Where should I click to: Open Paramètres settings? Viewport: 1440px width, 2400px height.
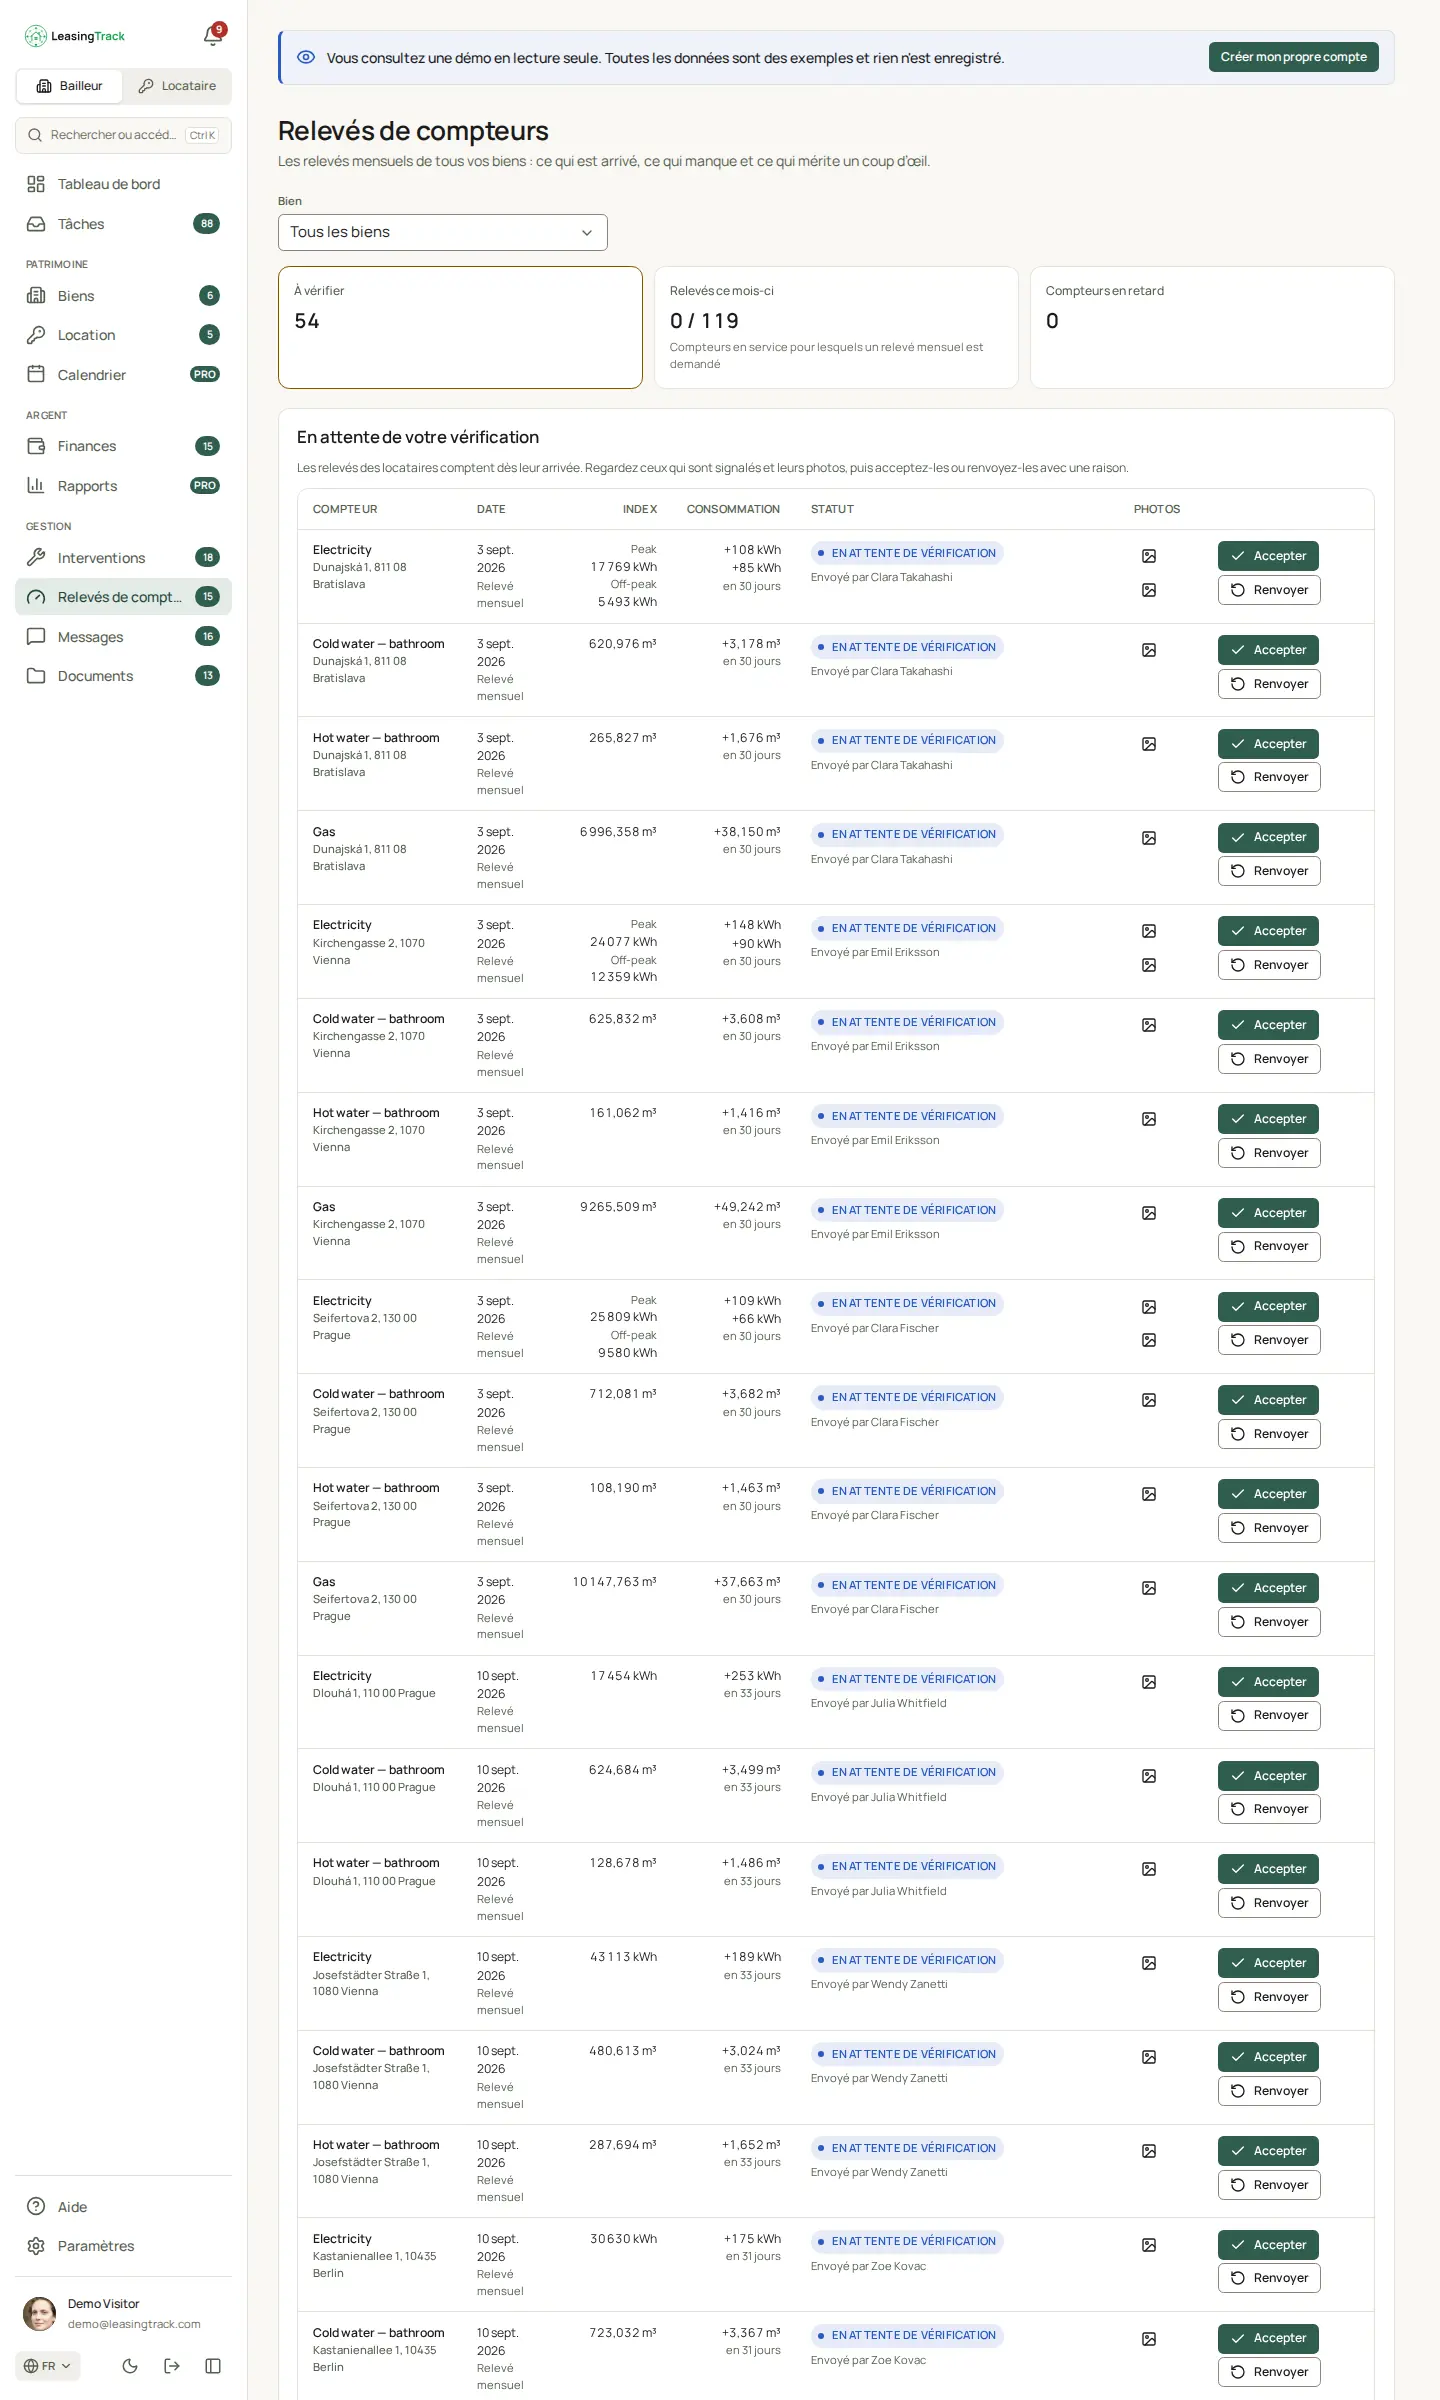click(123, 2246)
